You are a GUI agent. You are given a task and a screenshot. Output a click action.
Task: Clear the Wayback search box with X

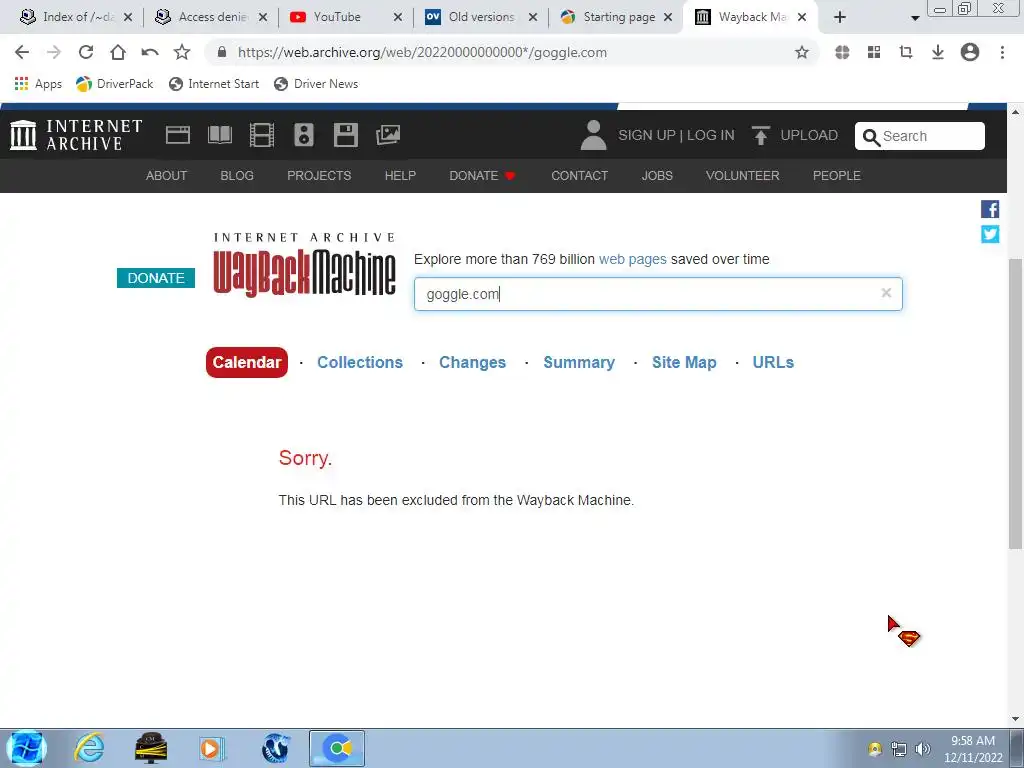click(x=886, y=293)
